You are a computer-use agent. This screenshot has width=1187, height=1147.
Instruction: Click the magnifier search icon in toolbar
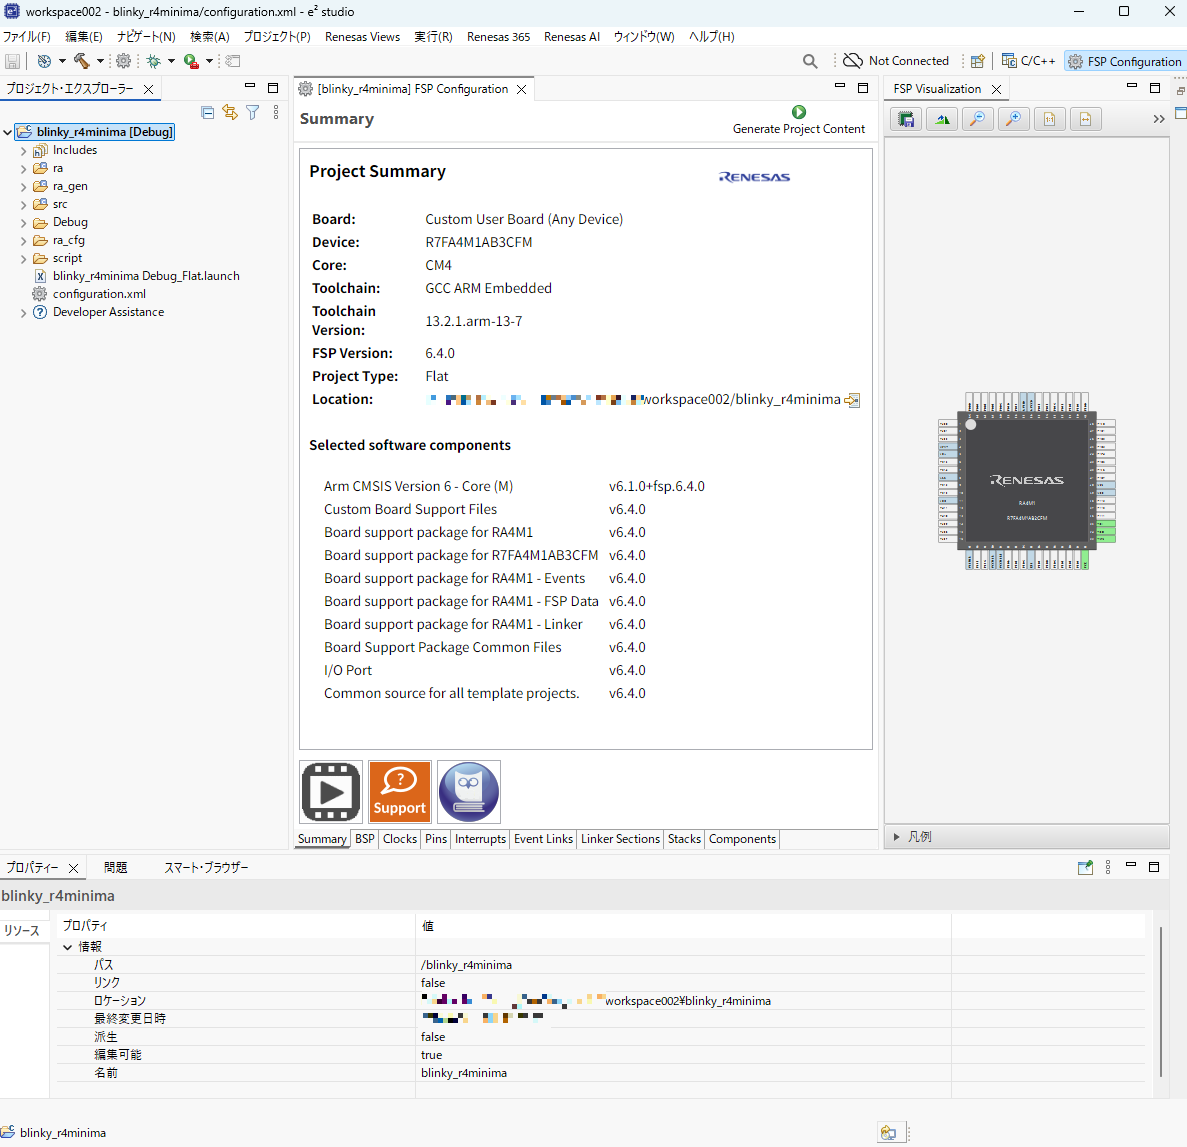810,61
